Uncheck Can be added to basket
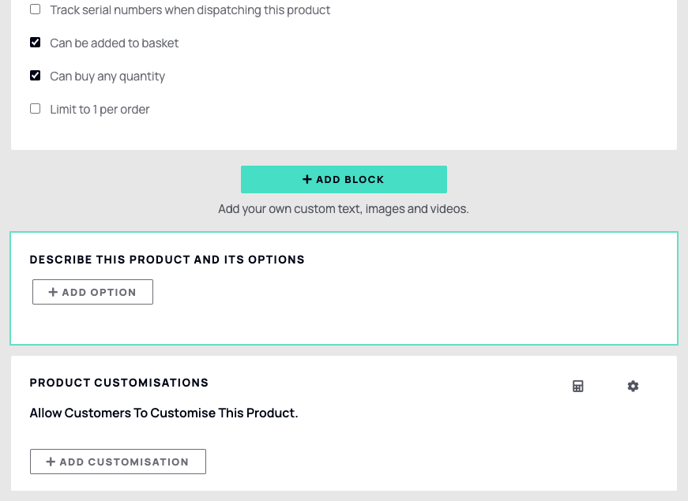This screenshot has height=501, width=688. (35, 42)
